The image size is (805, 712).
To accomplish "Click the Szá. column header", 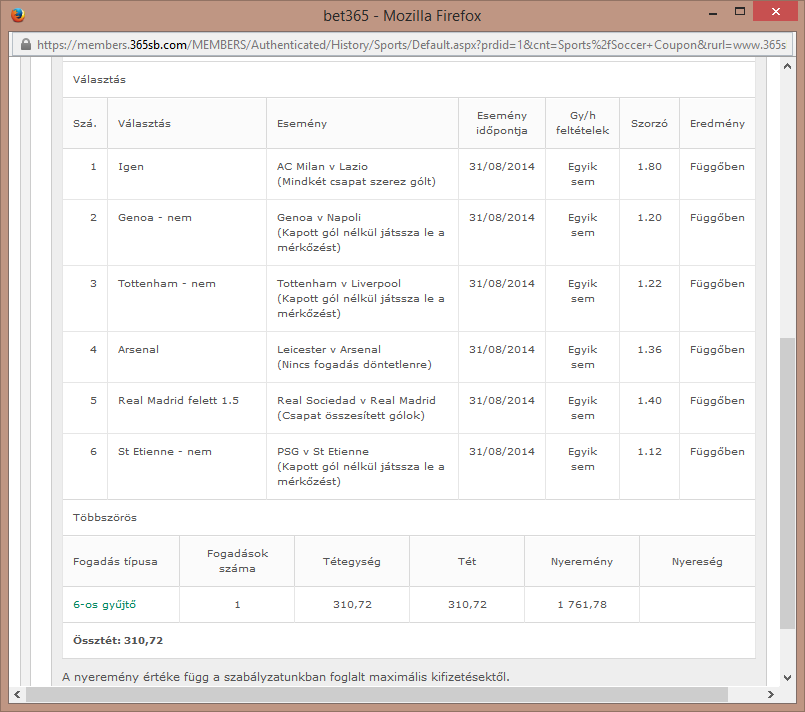I will coord(85,123).
